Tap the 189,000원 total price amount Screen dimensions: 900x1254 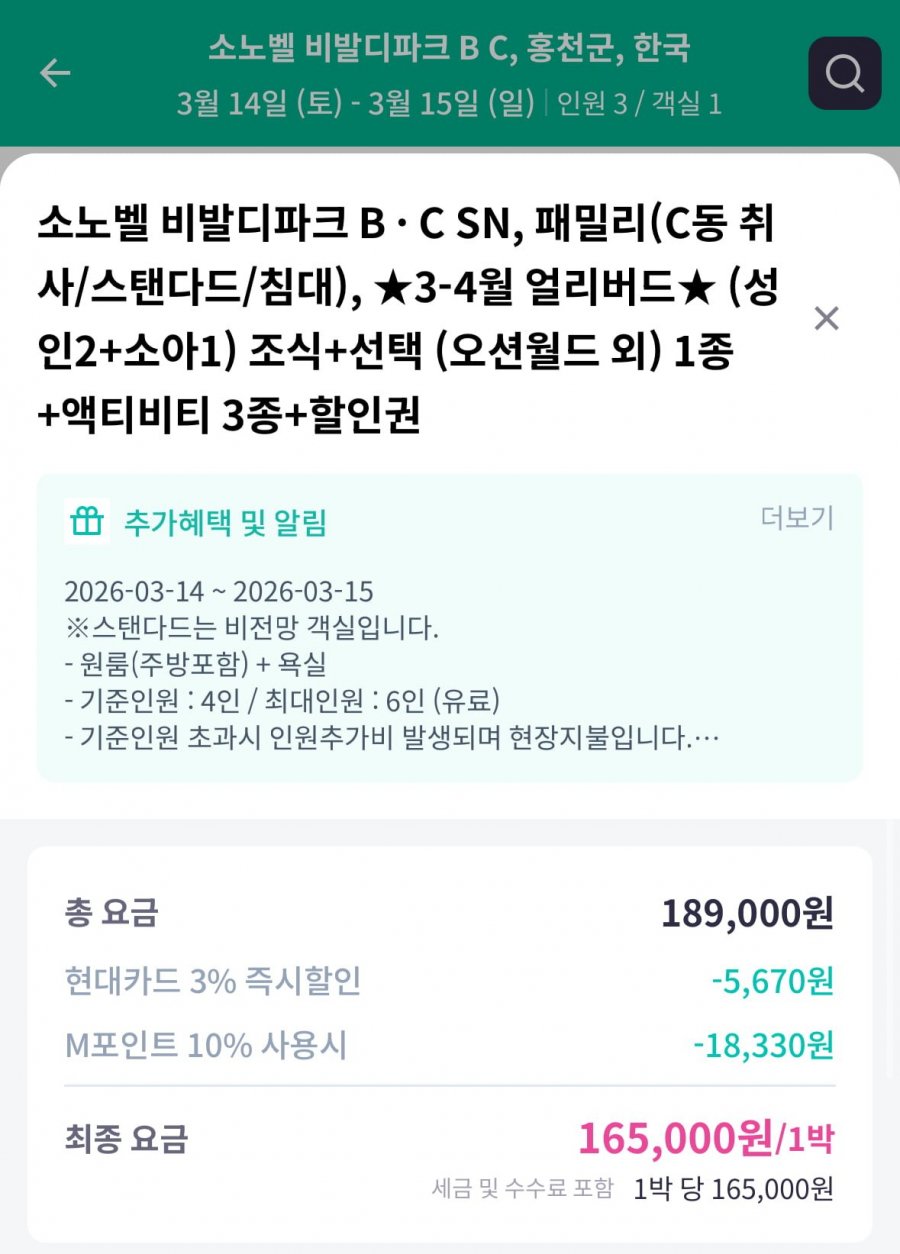click(x=746, y=913)
